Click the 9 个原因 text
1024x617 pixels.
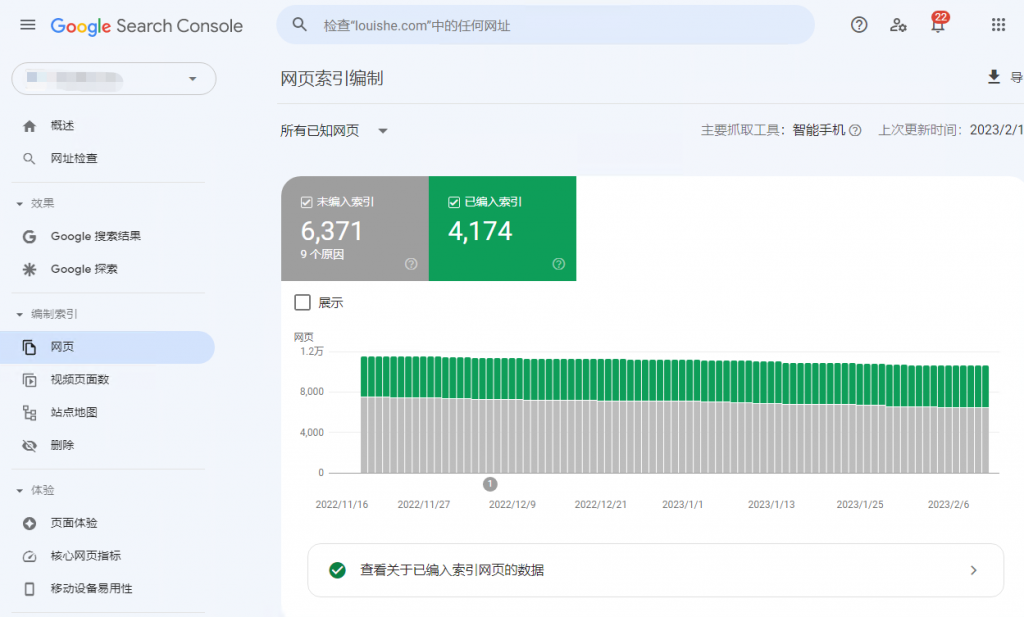click(x=322, y=255)
